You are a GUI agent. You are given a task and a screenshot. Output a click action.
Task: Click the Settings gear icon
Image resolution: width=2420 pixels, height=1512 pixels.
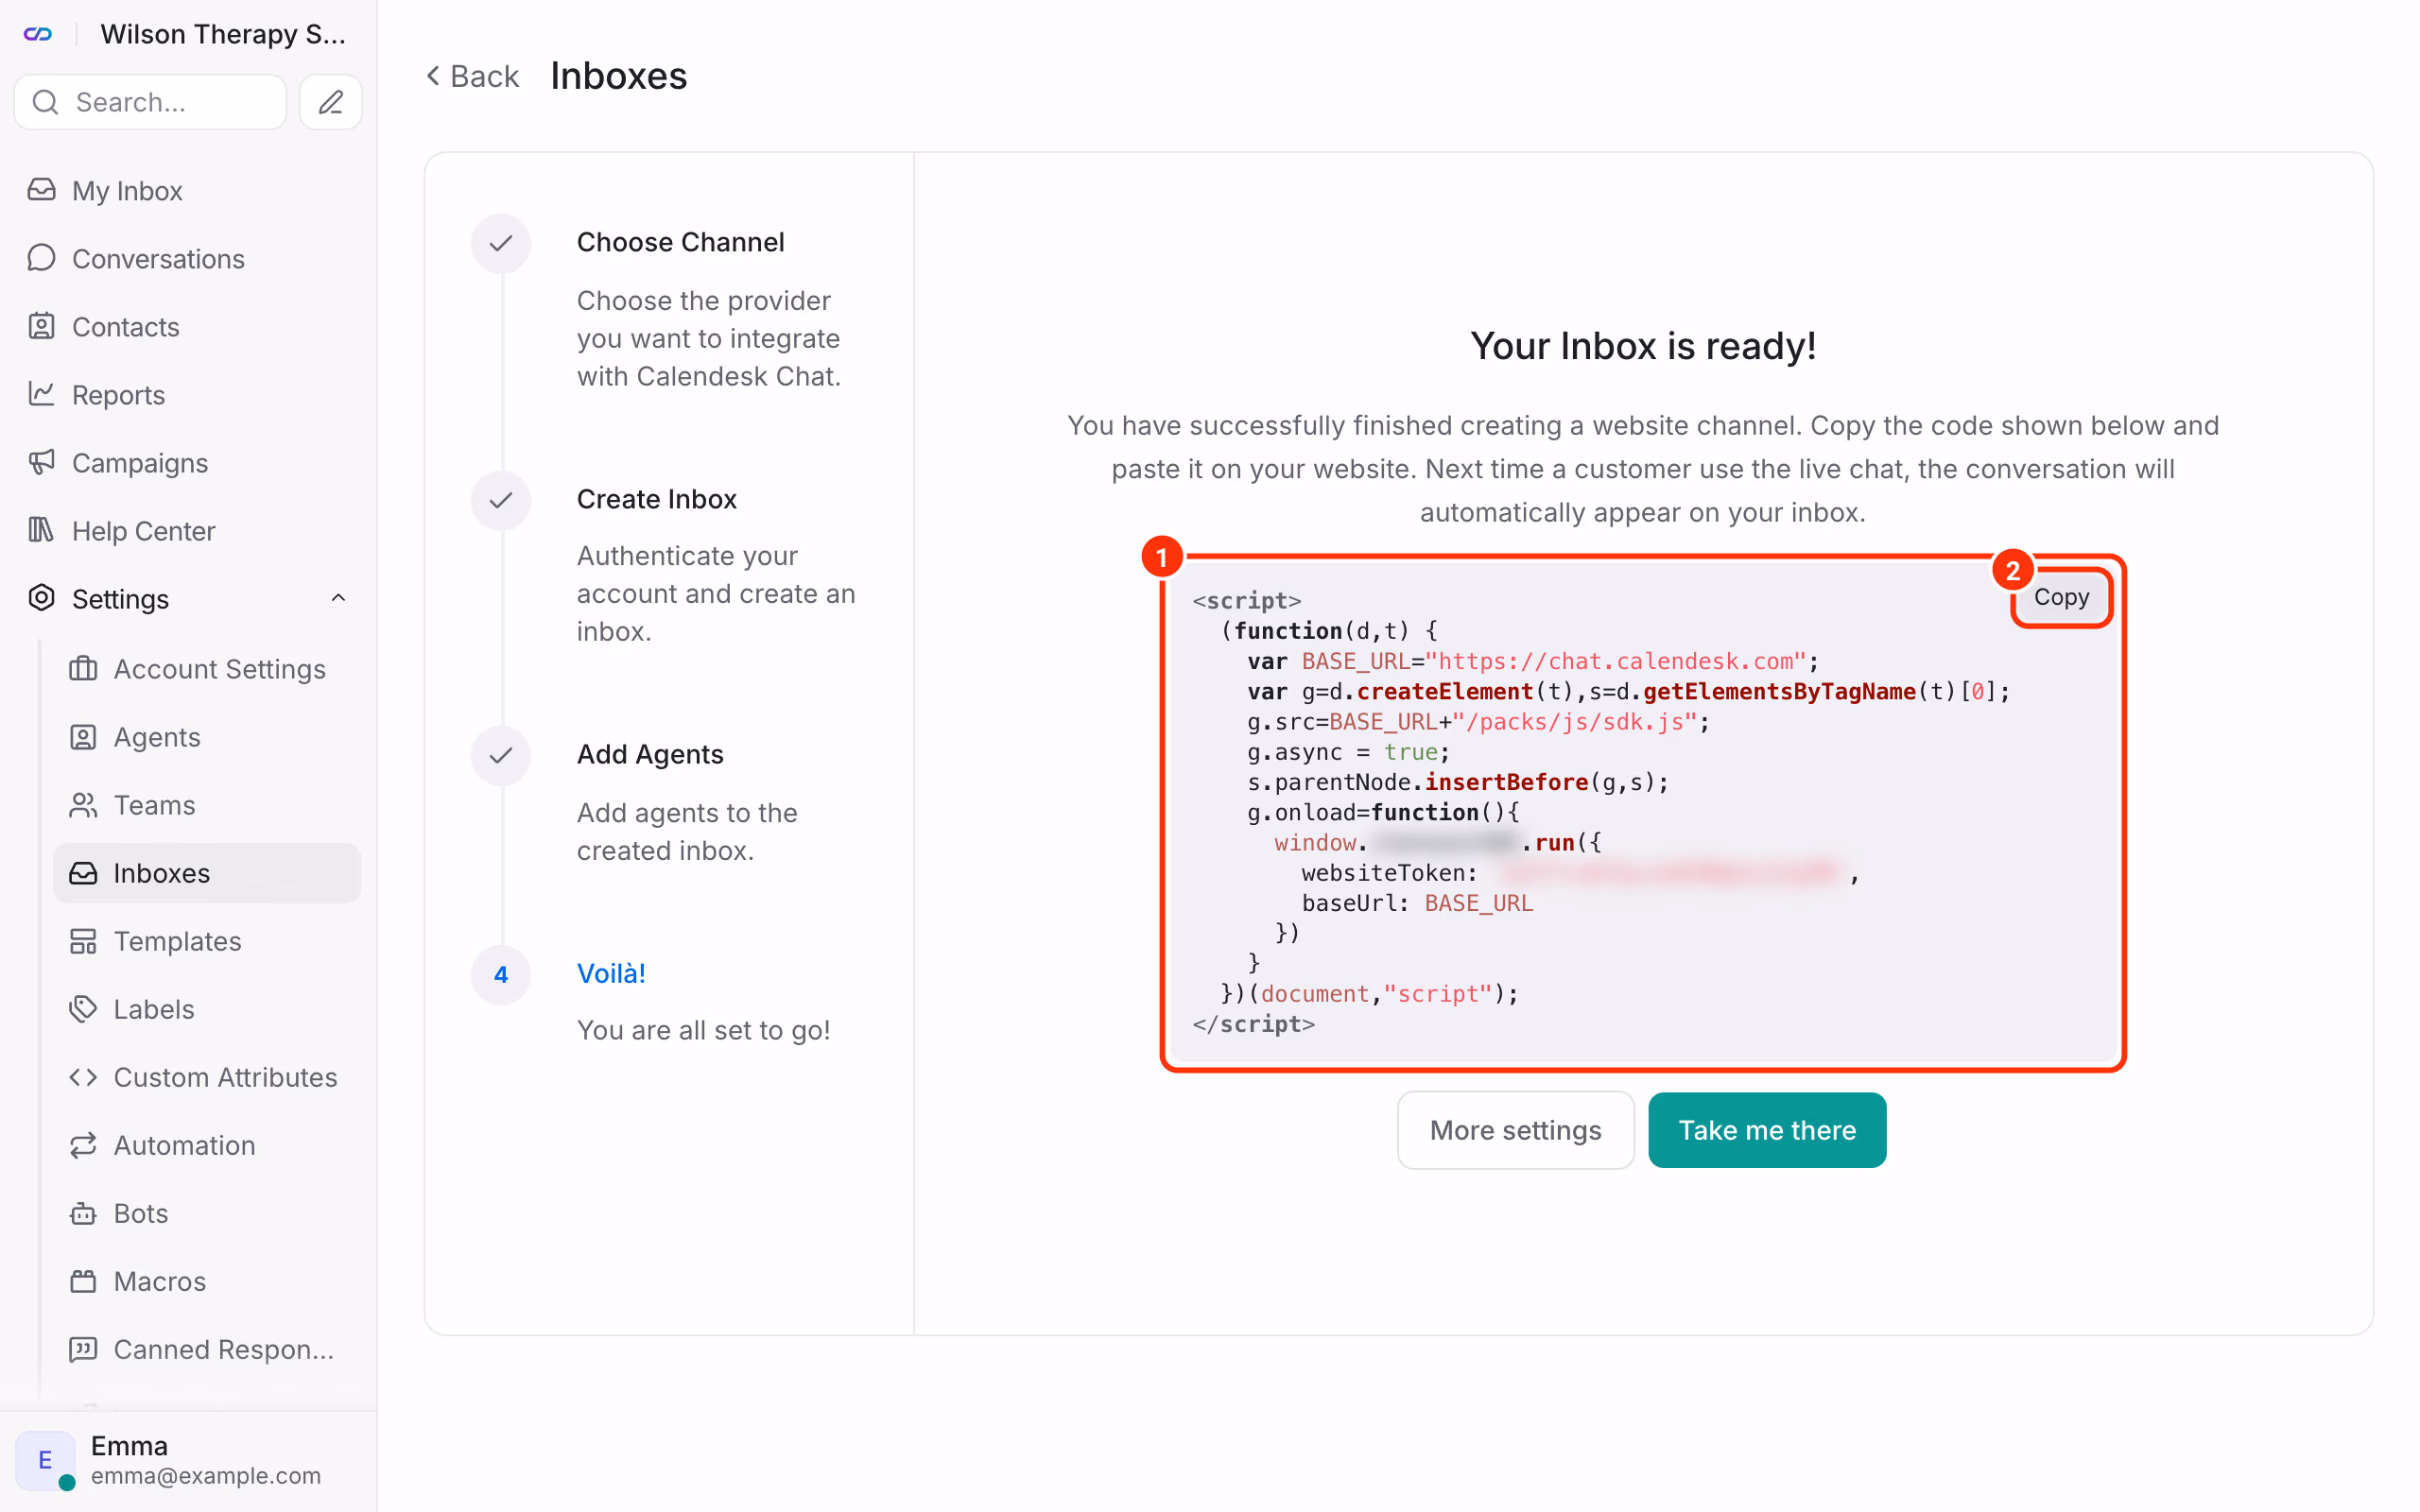(x=41, y=598)
